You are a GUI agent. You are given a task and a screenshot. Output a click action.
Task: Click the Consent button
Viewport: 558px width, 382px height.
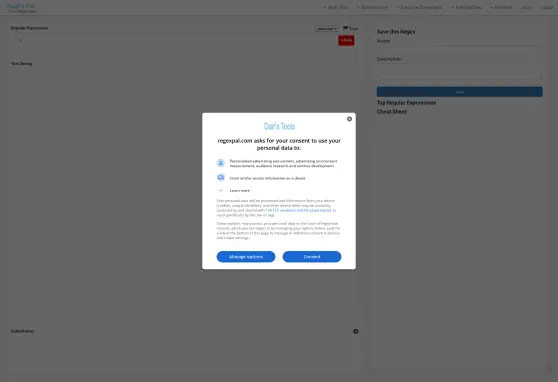coord(312,257)
